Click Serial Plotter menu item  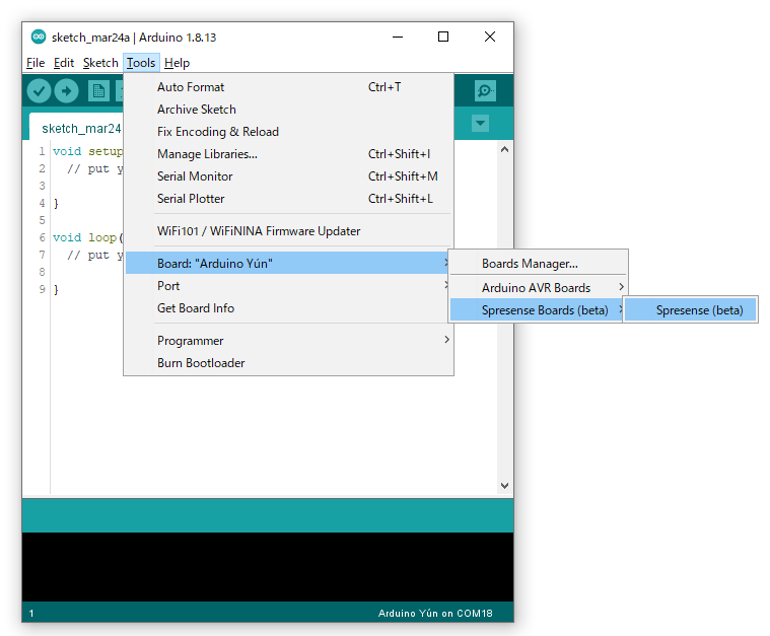click(191, 198)
